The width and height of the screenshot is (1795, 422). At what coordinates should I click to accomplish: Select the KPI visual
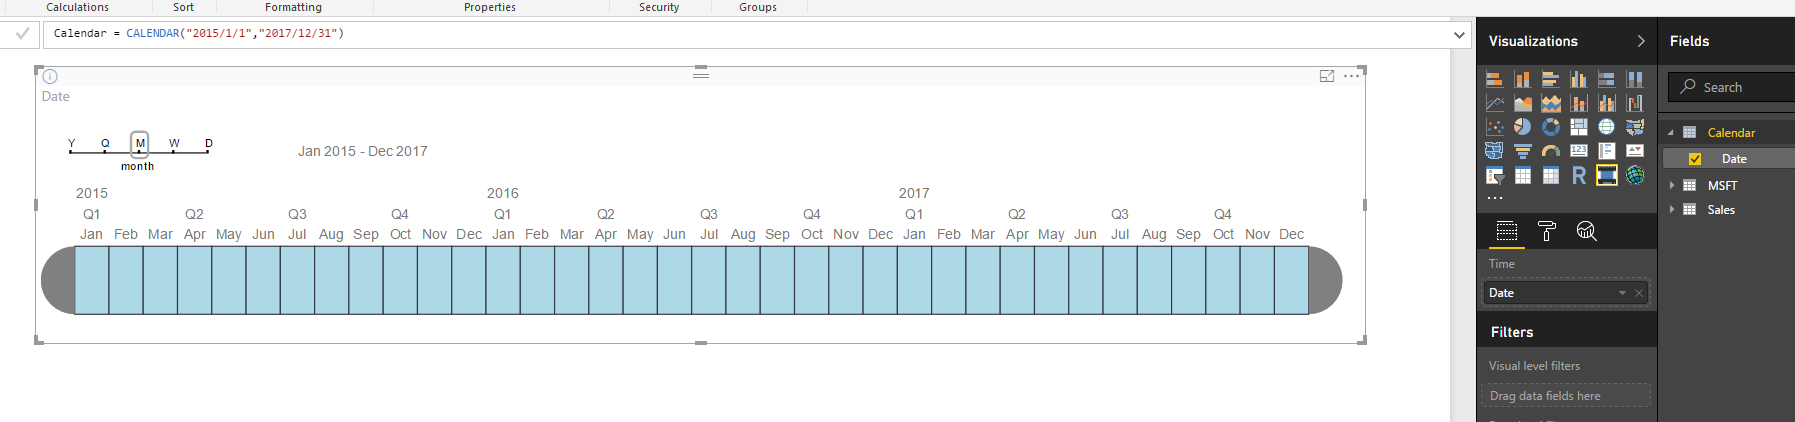click(x=1634, y=151)
